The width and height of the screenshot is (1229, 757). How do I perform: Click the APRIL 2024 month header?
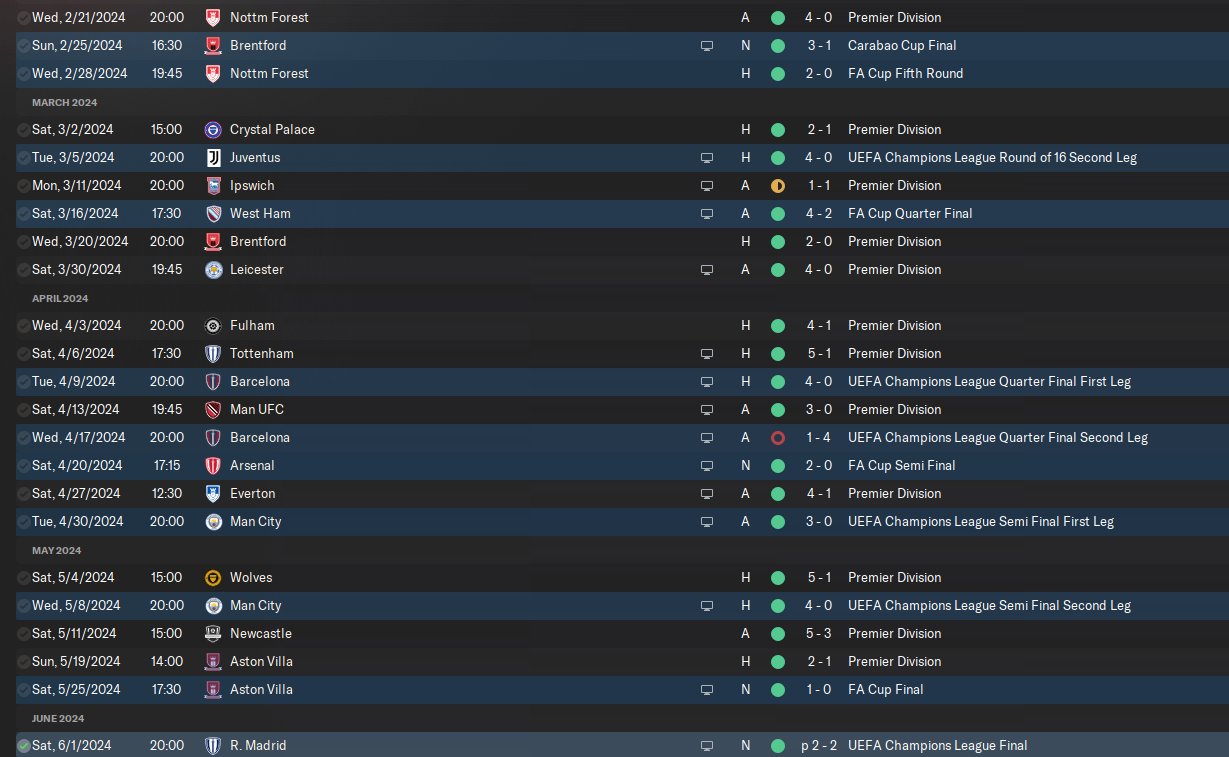point(60,298)
